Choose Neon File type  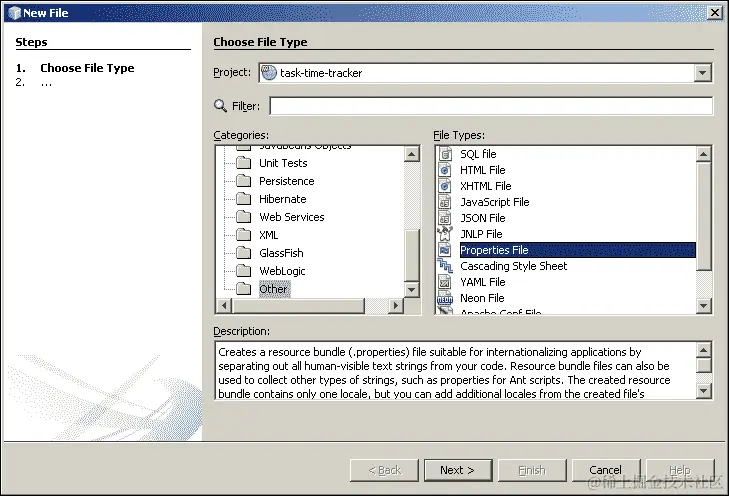click(x=482, y=298)
